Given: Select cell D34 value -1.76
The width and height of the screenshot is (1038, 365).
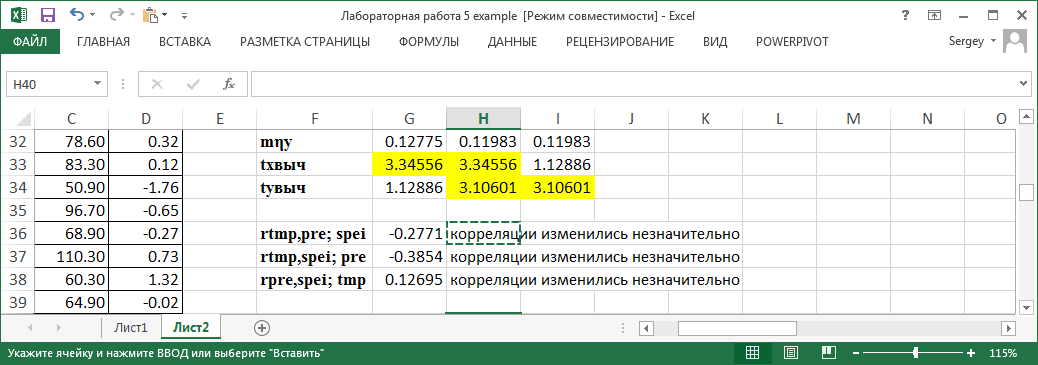Looking at the screenshot, I should point(145,187).
